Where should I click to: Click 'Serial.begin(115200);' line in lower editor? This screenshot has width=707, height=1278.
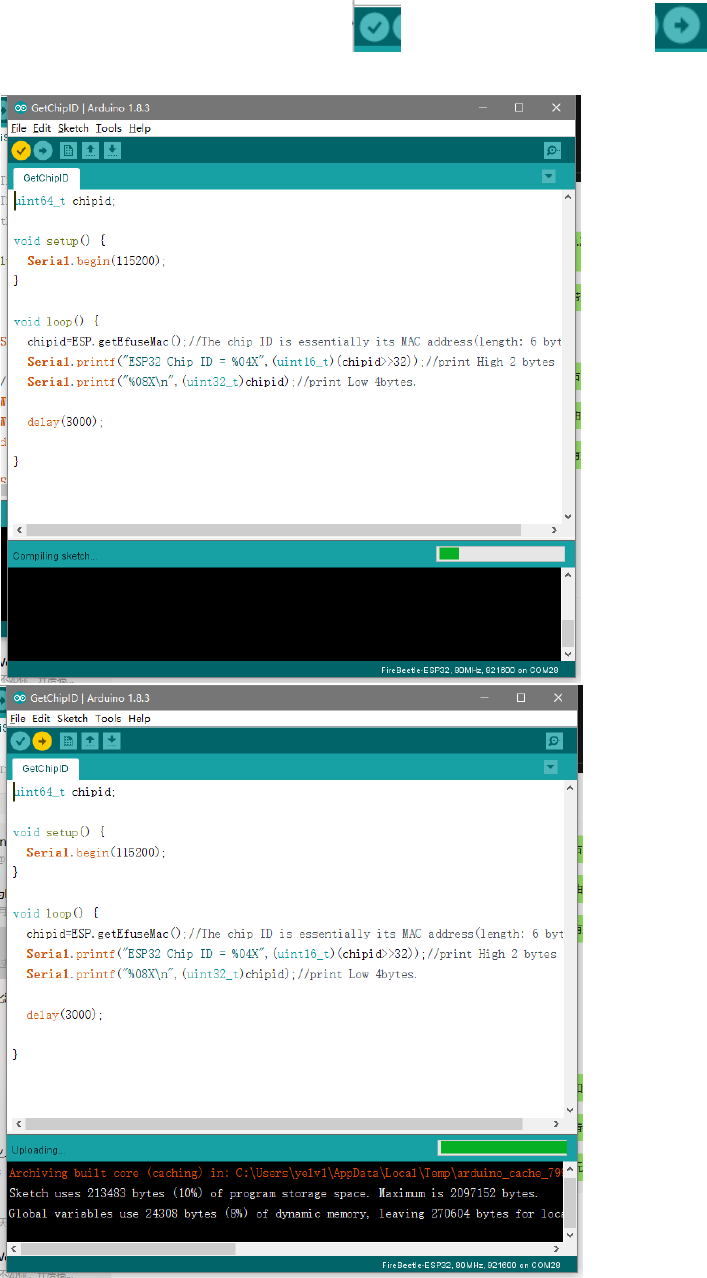(x=95, y=853)
